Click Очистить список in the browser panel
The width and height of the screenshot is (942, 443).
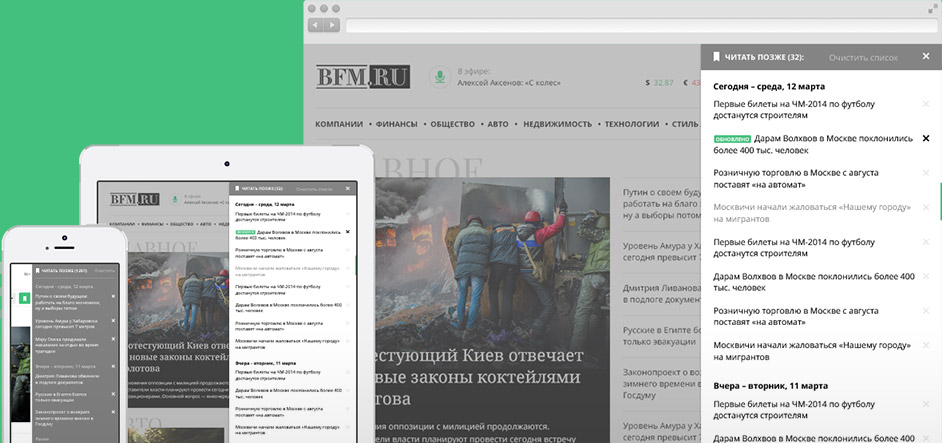click(x=863, y=58)
